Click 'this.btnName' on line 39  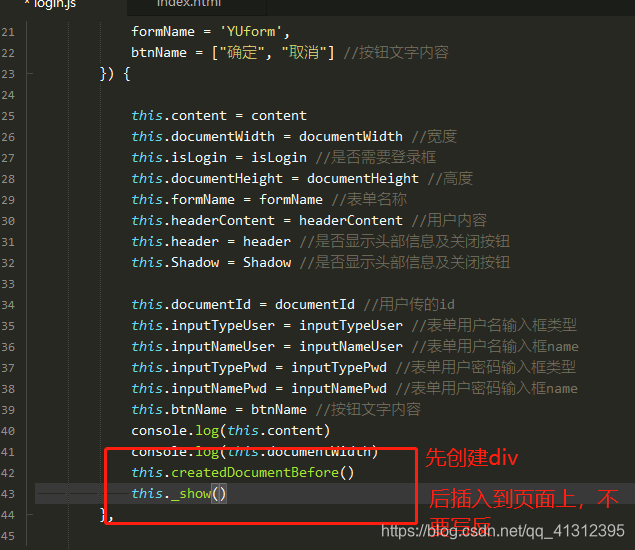(x=179, y=409)
